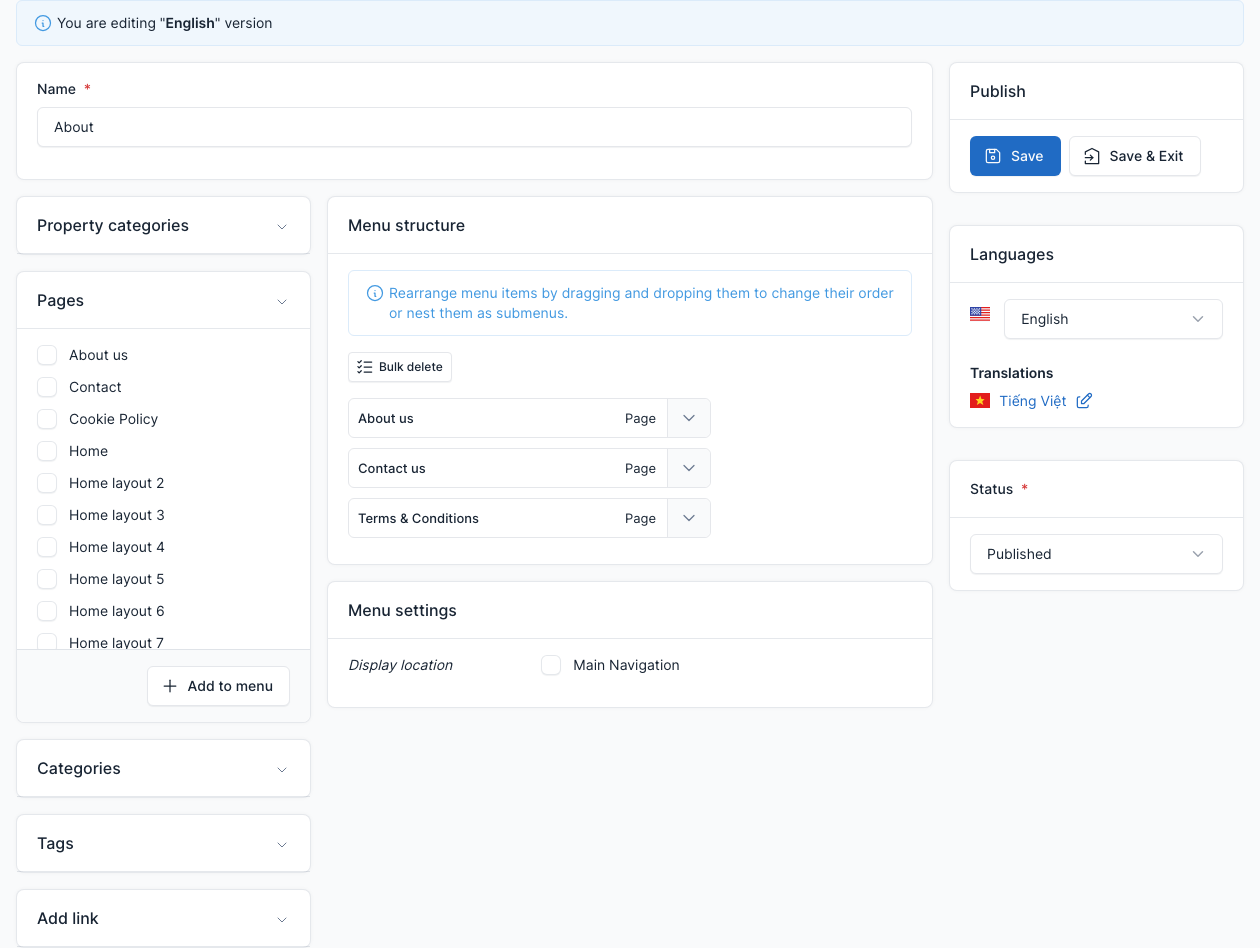
Task: Click the Display location label
Action: [400, 665]
